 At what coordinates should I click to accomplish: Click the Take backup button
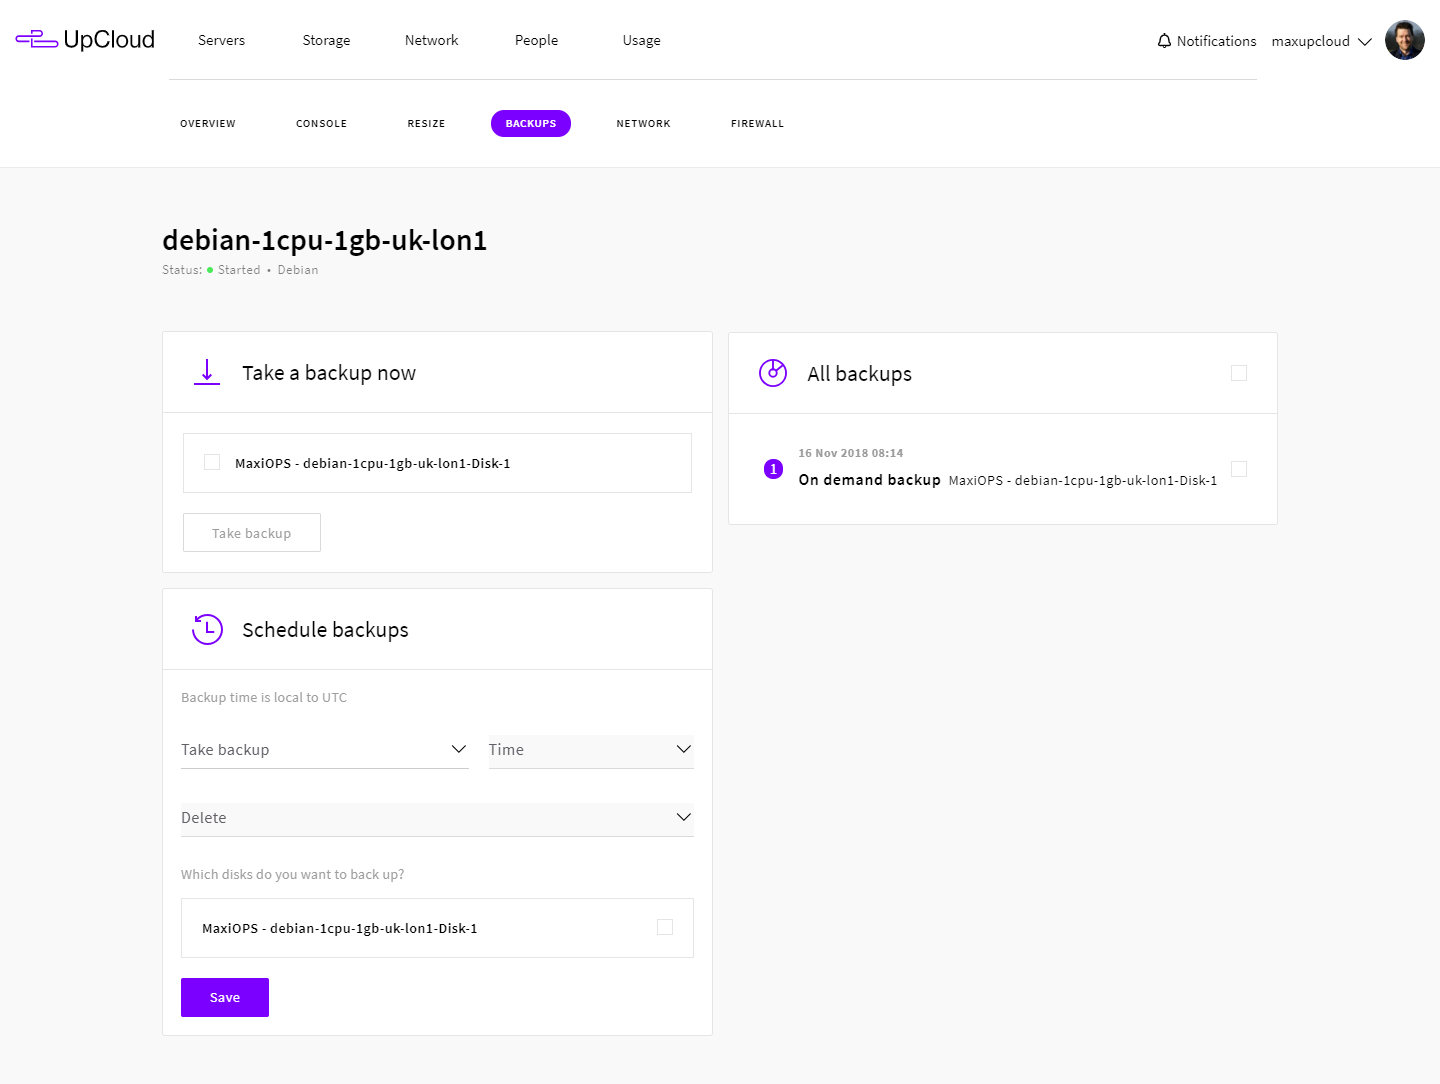point(252,533)
